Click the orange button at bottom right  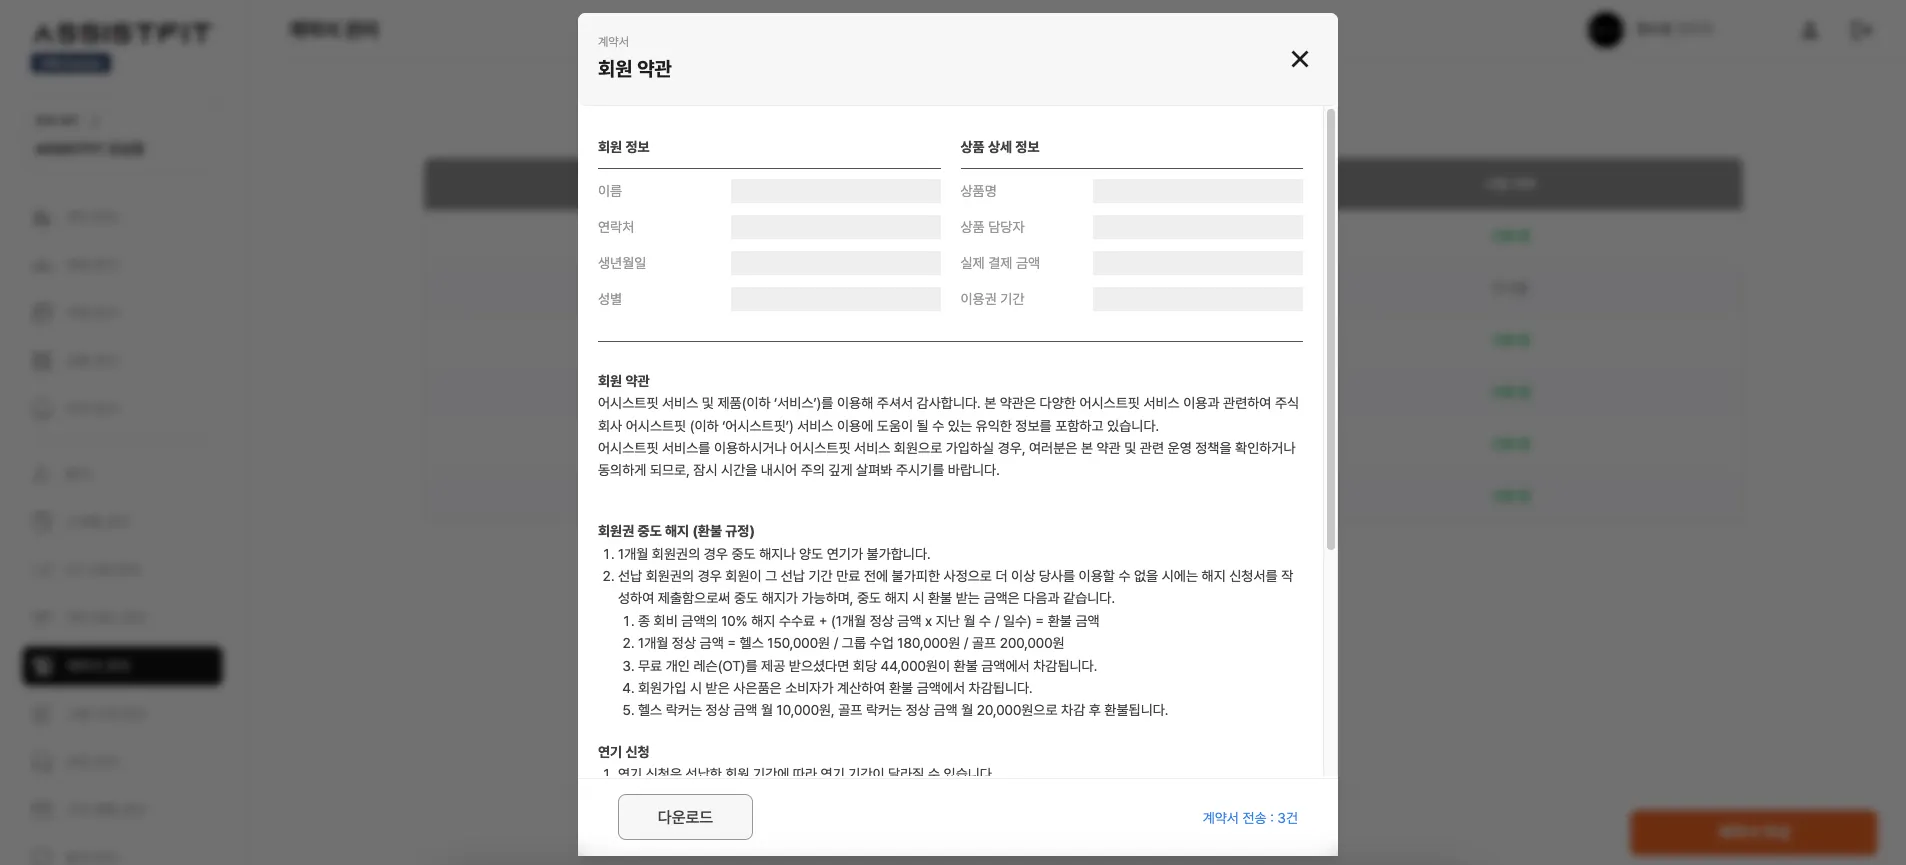click(1753, 832)
